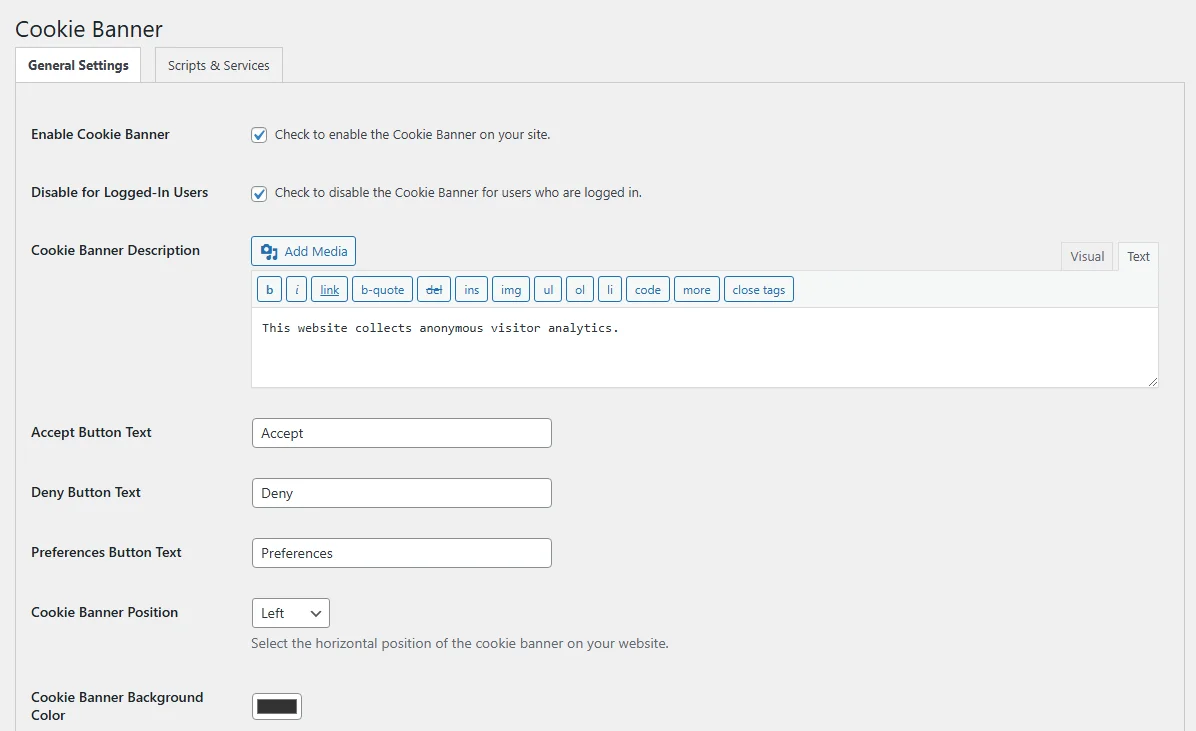
Task: Click the close tags button
Action: point(758,290)
